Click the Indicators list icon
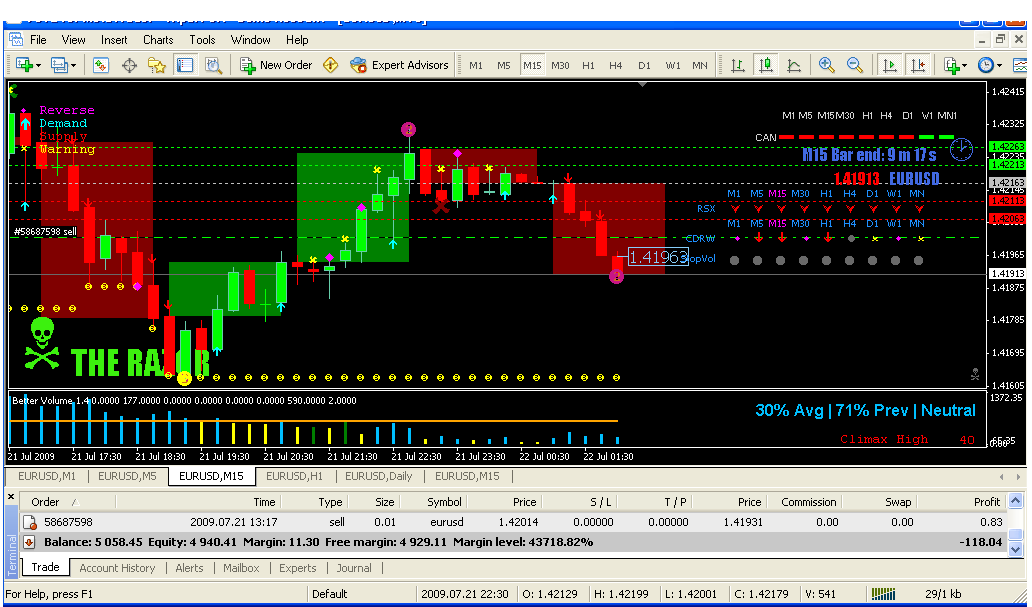The image size is (1032, 607). 950,65
